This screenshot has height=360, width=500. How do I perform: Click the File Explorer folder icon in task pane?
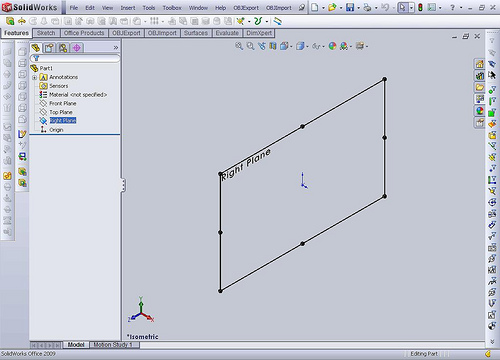tap(480, 87)
